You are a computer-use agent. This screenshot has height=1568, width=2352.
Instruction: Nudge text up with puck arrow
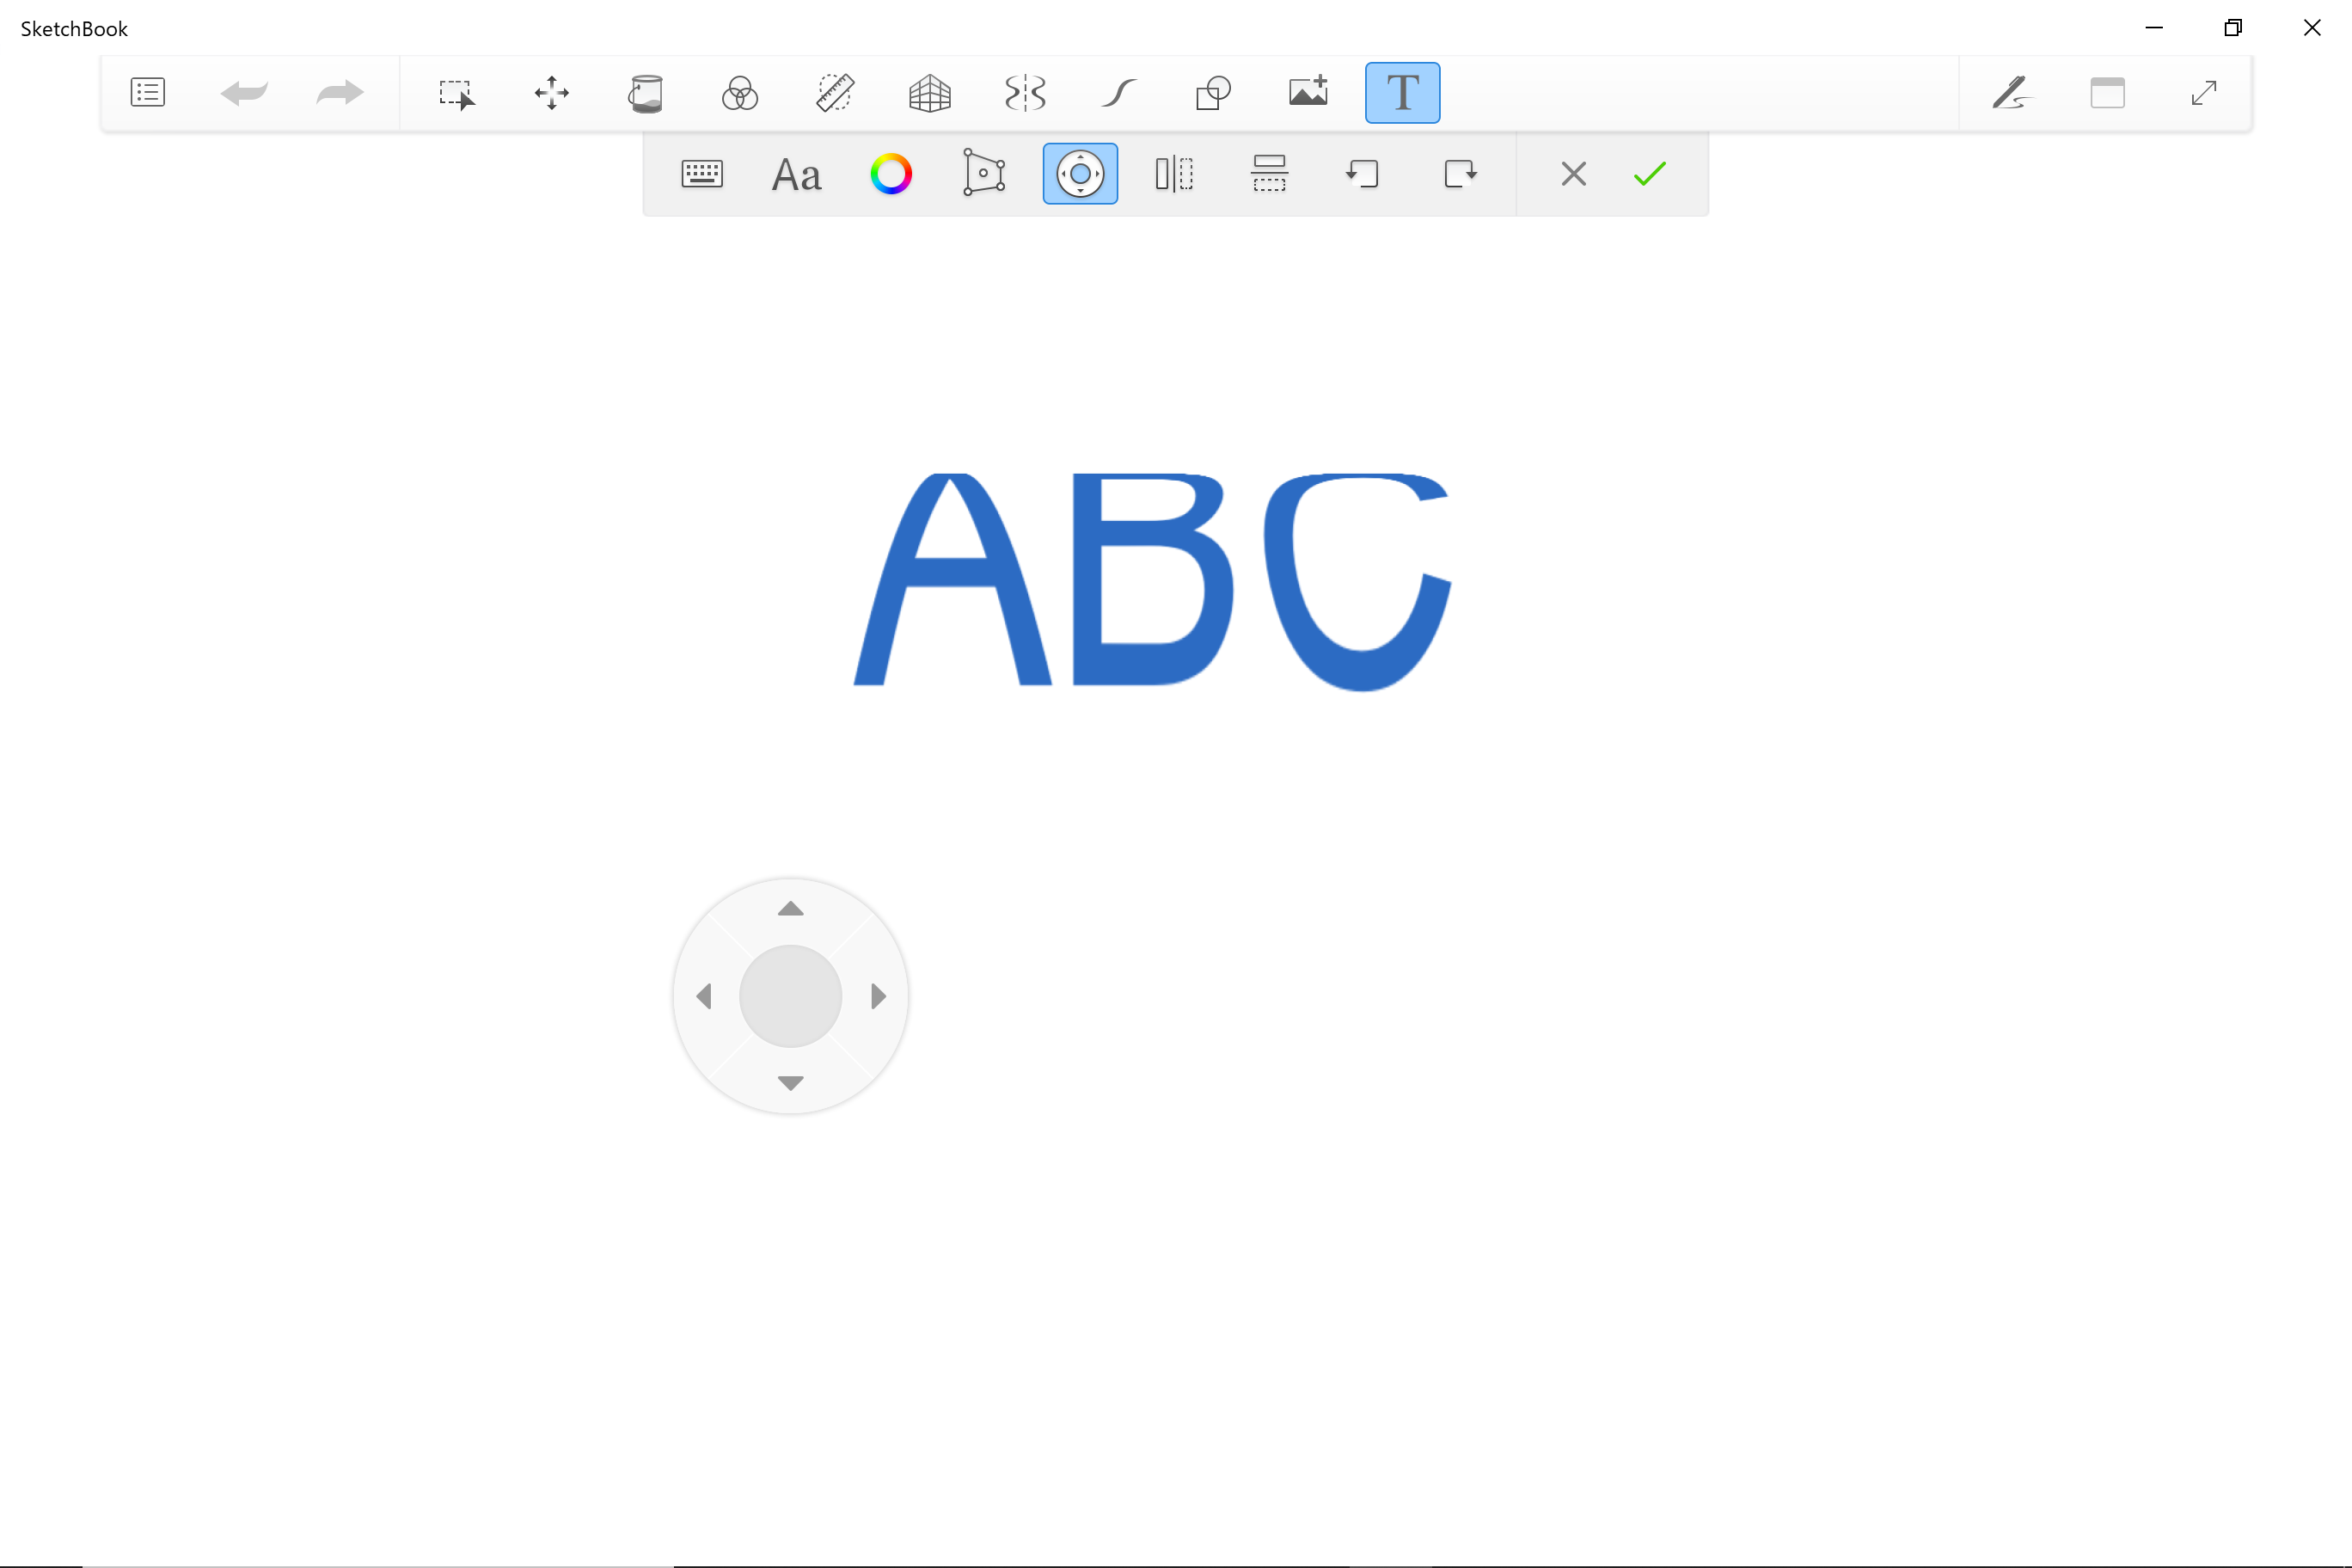coord(791,908)
